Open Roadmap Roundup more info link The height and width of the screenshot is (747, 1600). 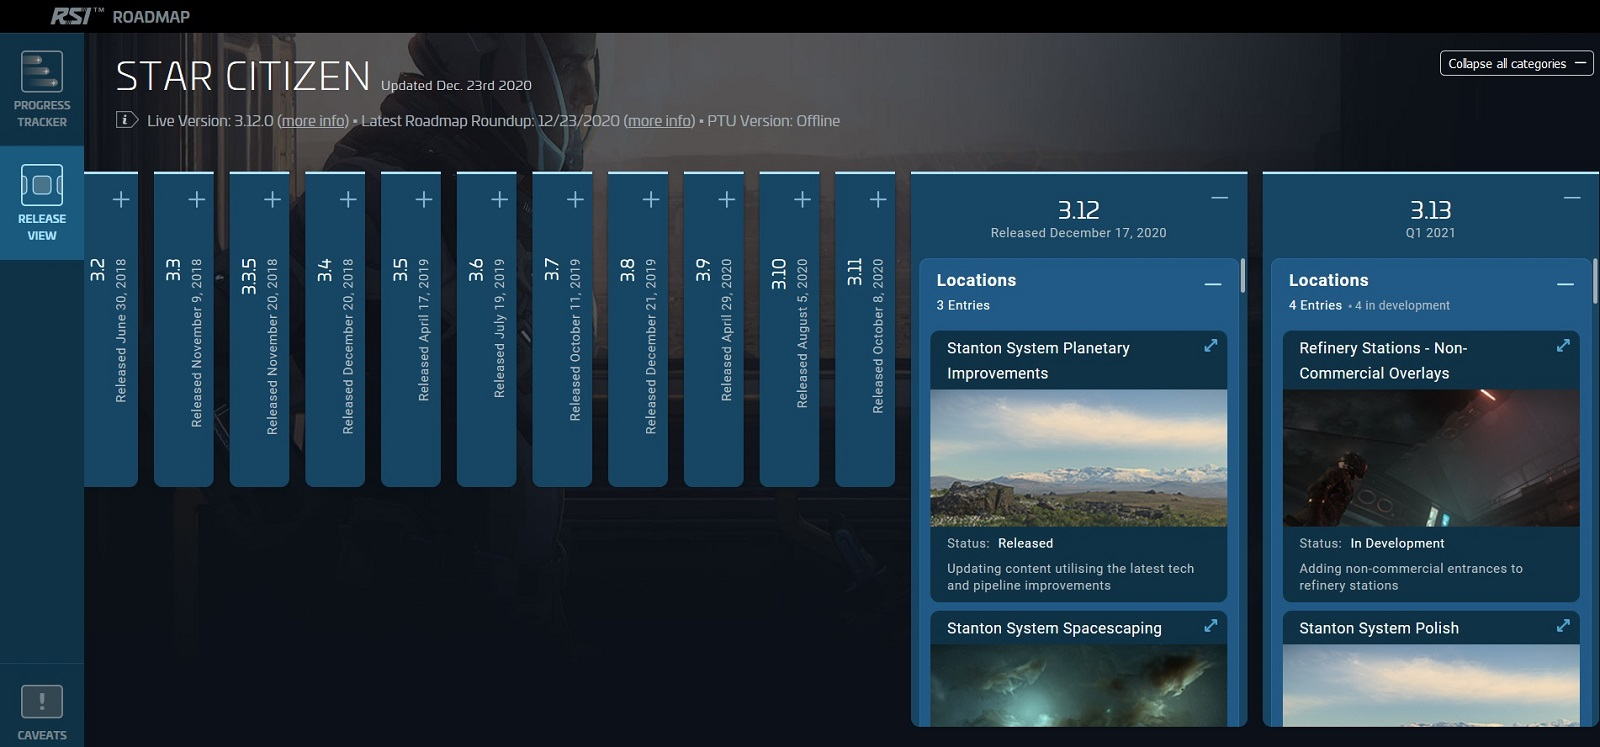click(x=659, y=121)
